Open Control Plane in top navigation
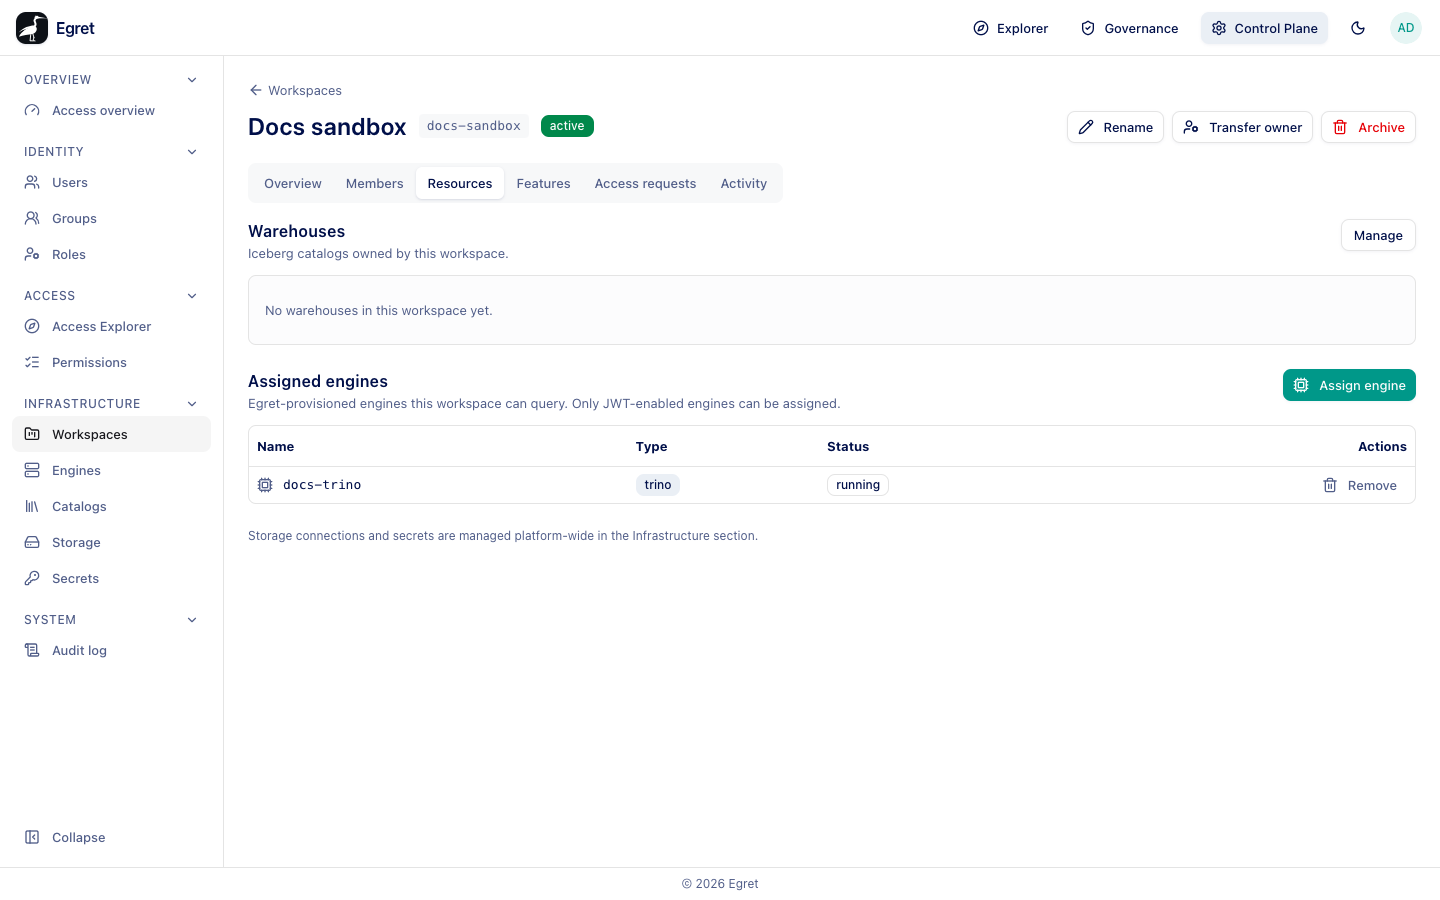This screenshot has height=900, width=1440. tap(1264, 28)
